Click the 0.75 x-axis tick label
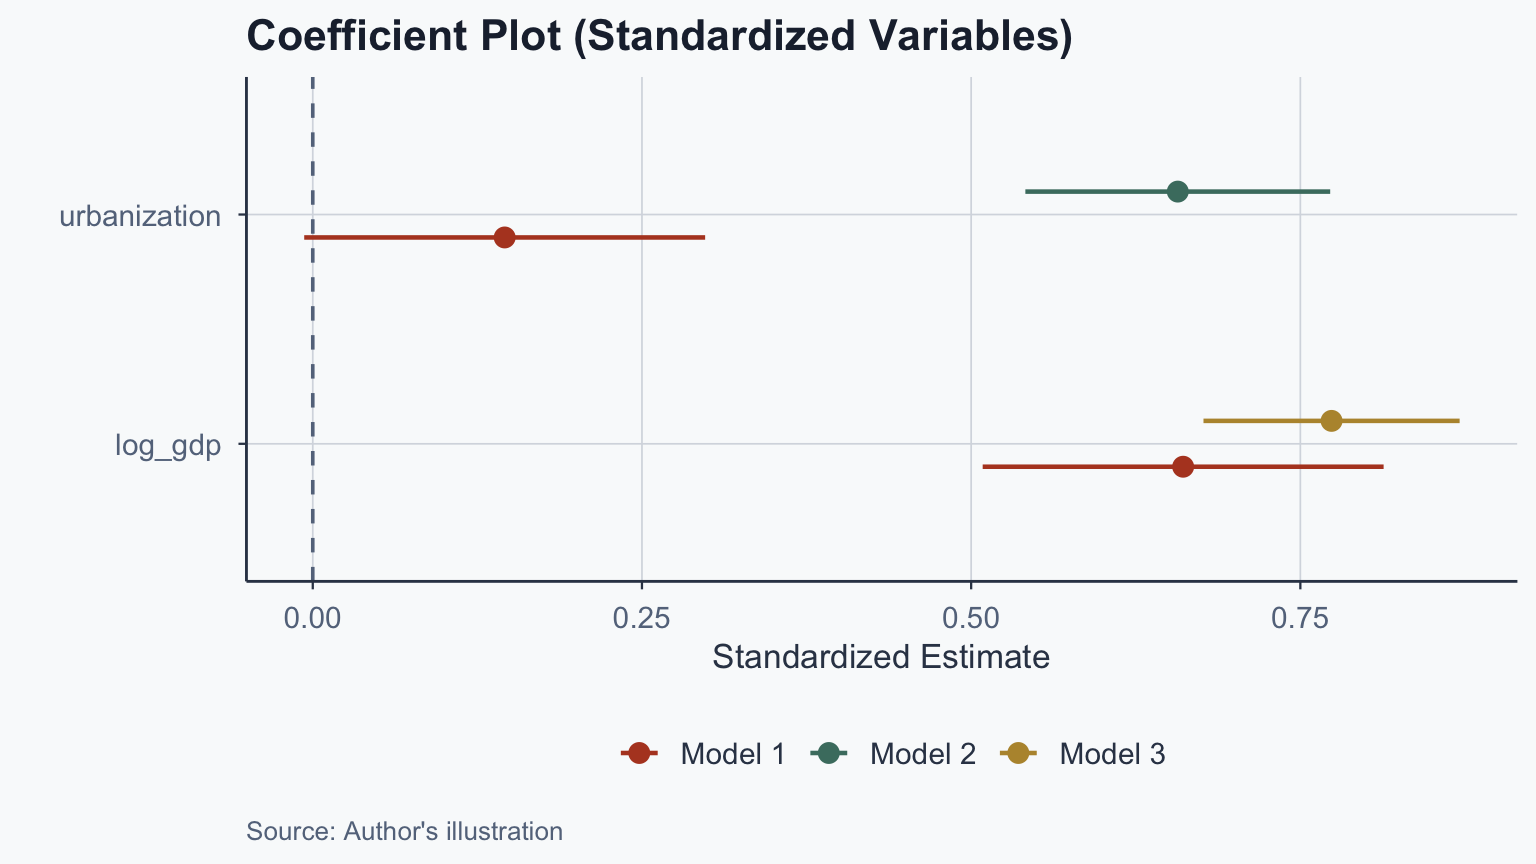The height and width of the screenshot is (864, 1536). [1299, 618]
